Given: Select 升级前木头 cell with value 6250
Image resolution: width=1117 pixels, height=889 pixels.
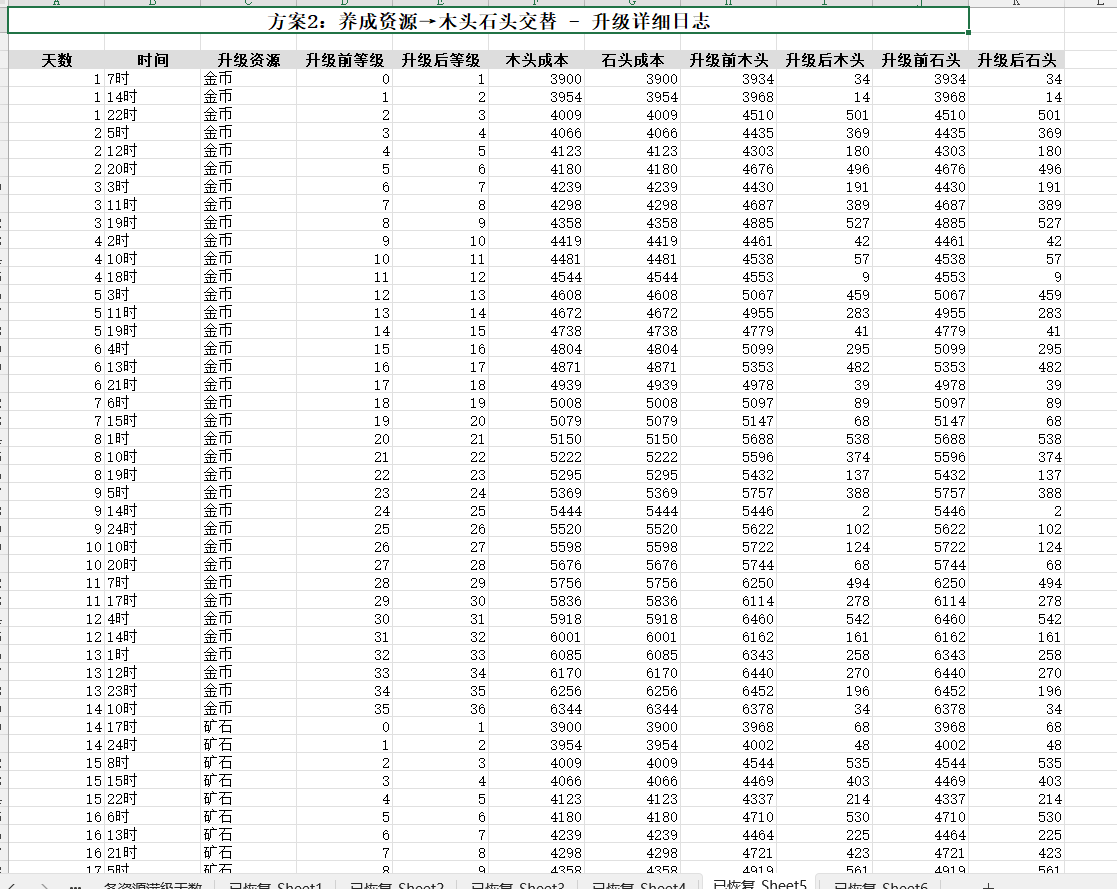Looking at the screenshot, I should pos(729,583).
